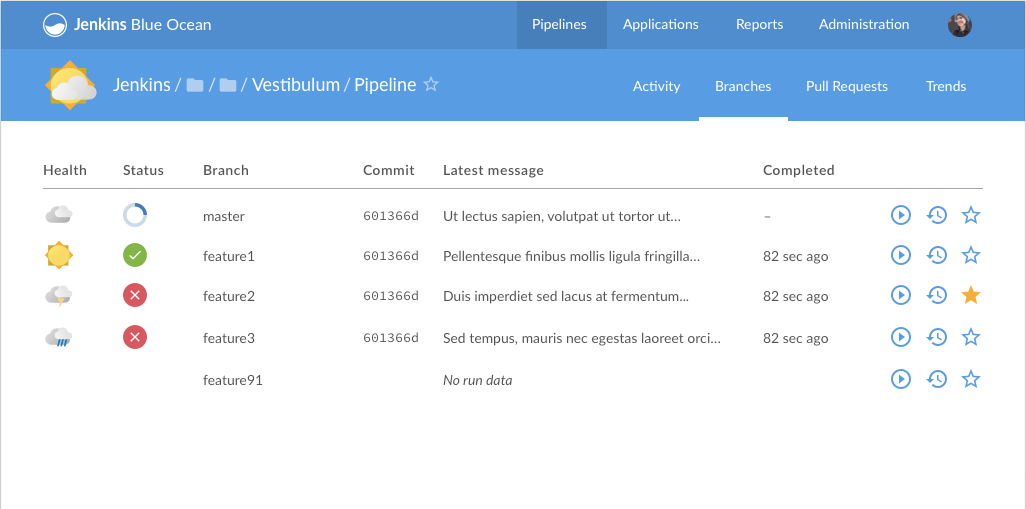
Task: Favorite the master branch
Action: [x=970, y=215]
